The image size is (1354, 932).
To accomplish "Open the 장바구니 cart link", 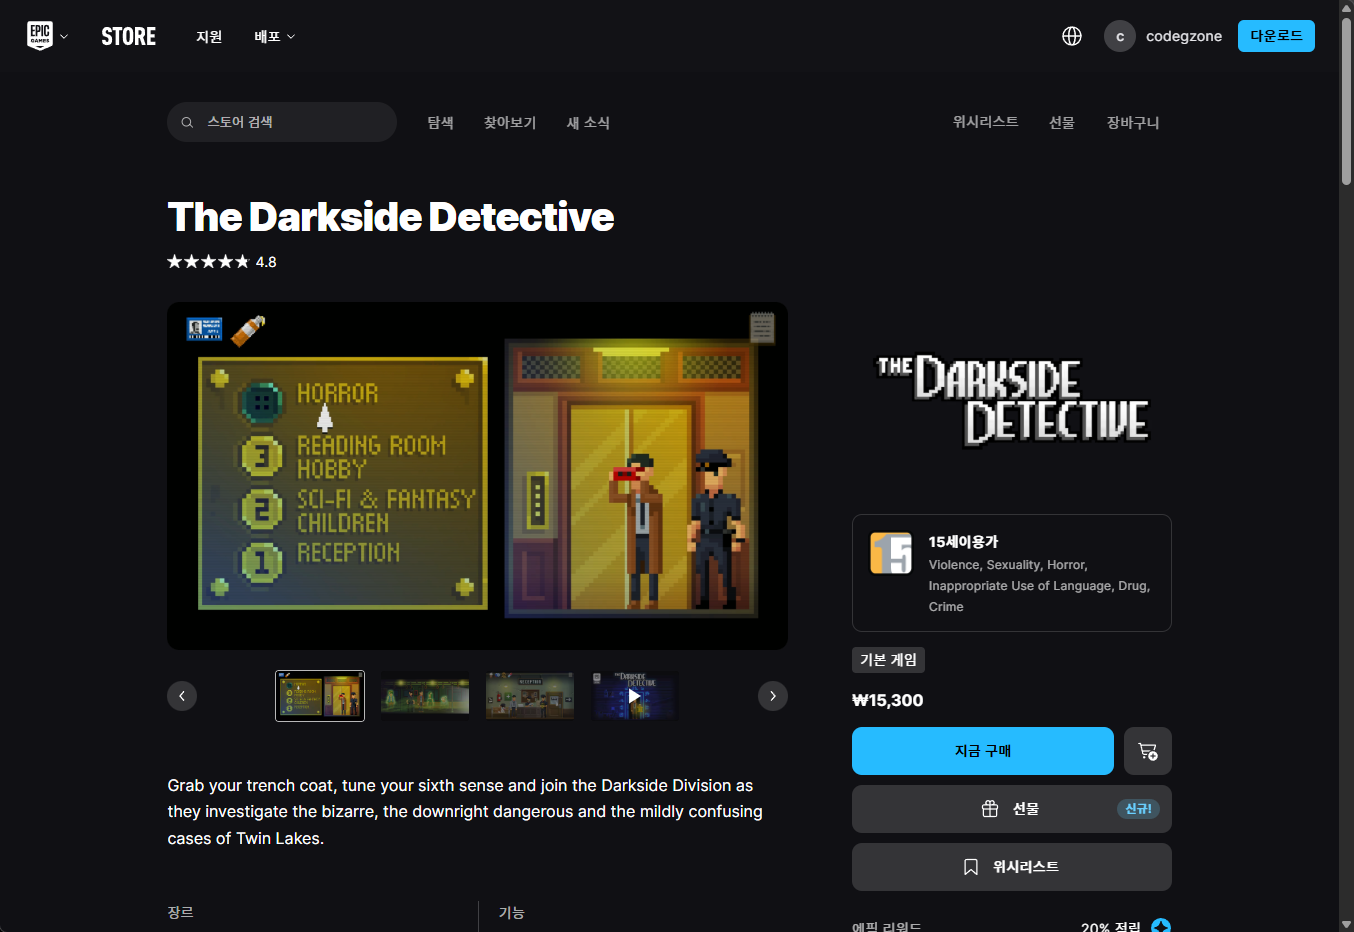I will 1133,122.
